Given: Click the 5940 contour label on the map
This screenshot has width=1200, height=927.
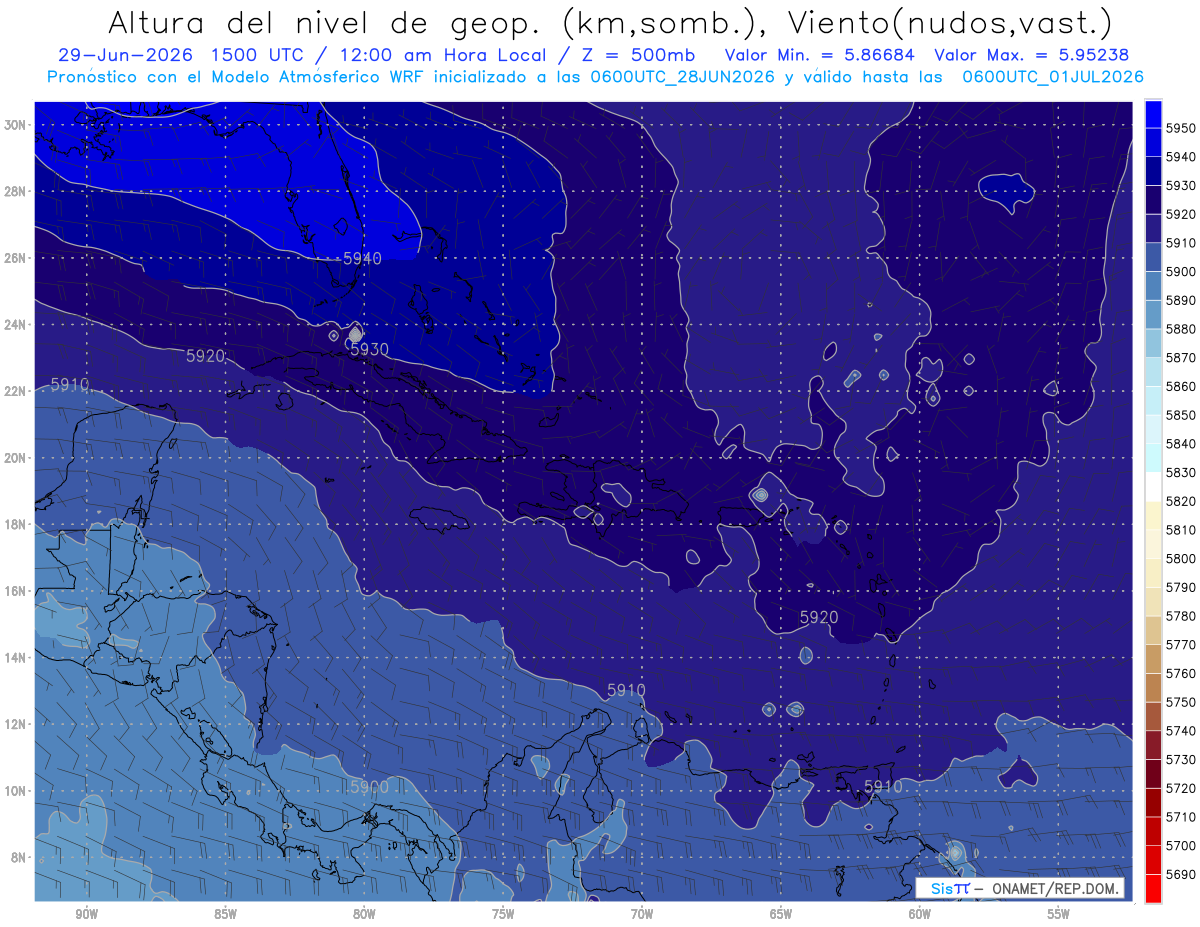Looking at the screenshot, I should point(362,258).
